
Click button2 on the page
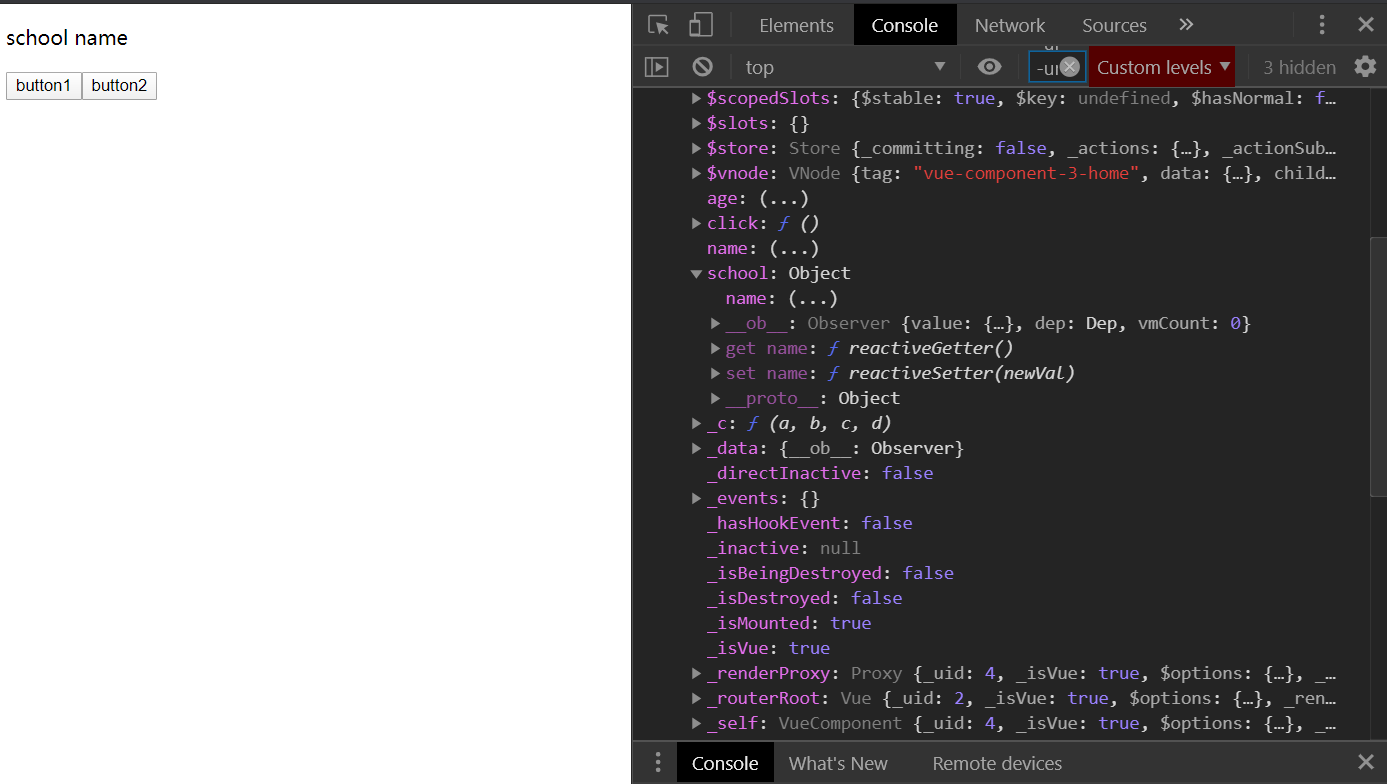click(119, 86)
